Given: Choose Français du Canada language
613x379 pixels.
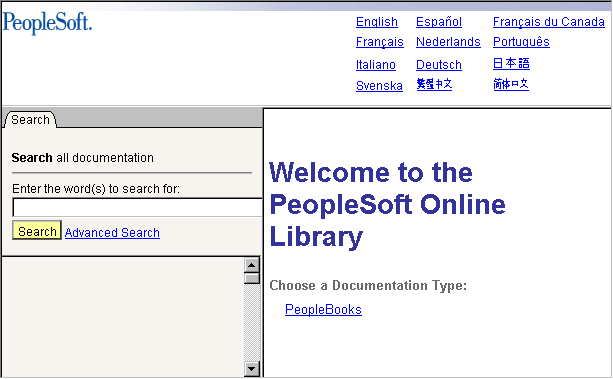Looking at the screenshot, I should pyautogui.click(x=548, y=22).
